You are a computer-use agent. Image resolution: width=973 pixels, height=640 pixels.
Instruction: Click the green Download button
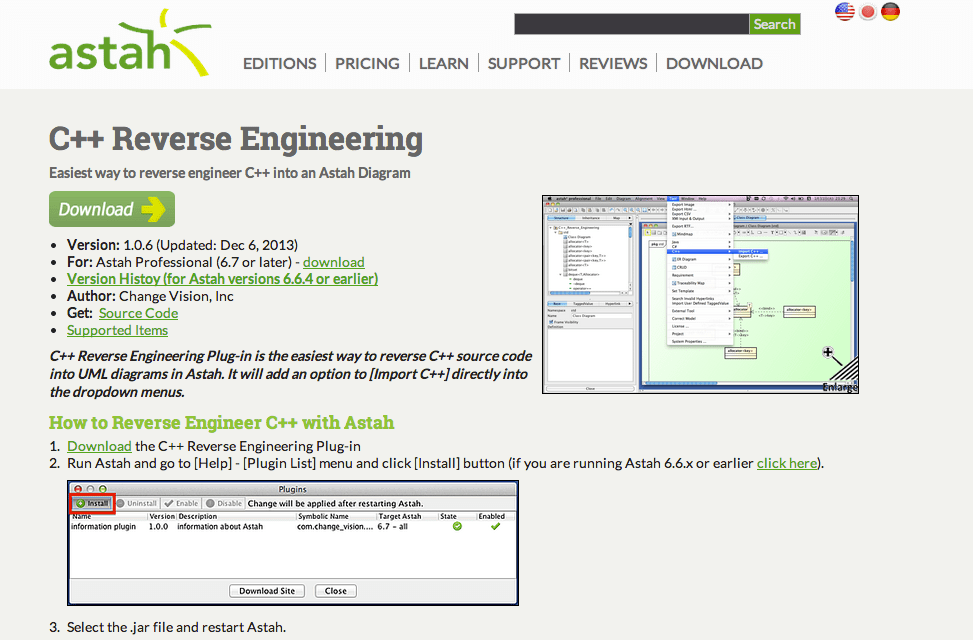(111, 209)
